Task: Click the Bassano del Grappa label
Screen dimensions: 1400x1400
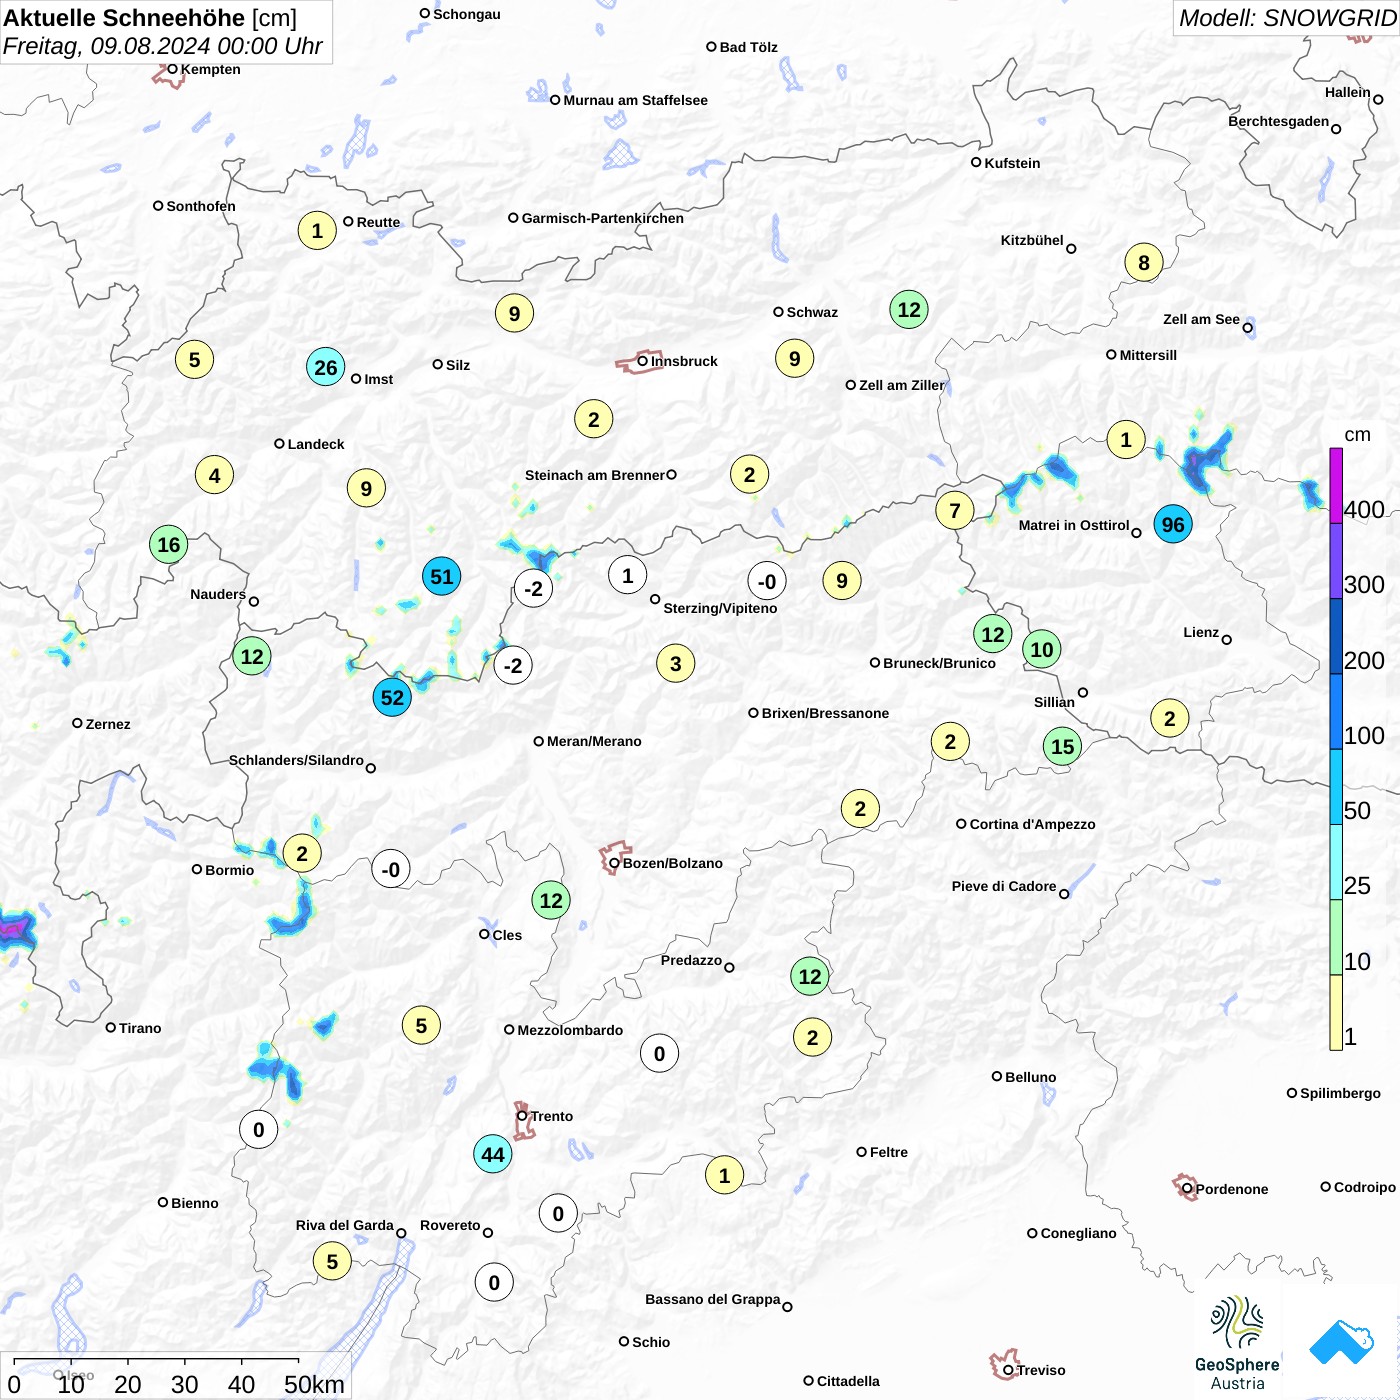Action: click(x=712, y=1299)
